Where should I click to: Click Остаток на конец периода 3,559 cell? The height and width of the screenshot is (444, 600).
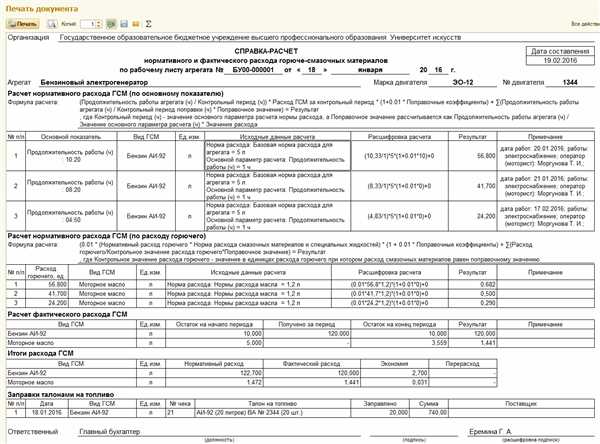399,343
